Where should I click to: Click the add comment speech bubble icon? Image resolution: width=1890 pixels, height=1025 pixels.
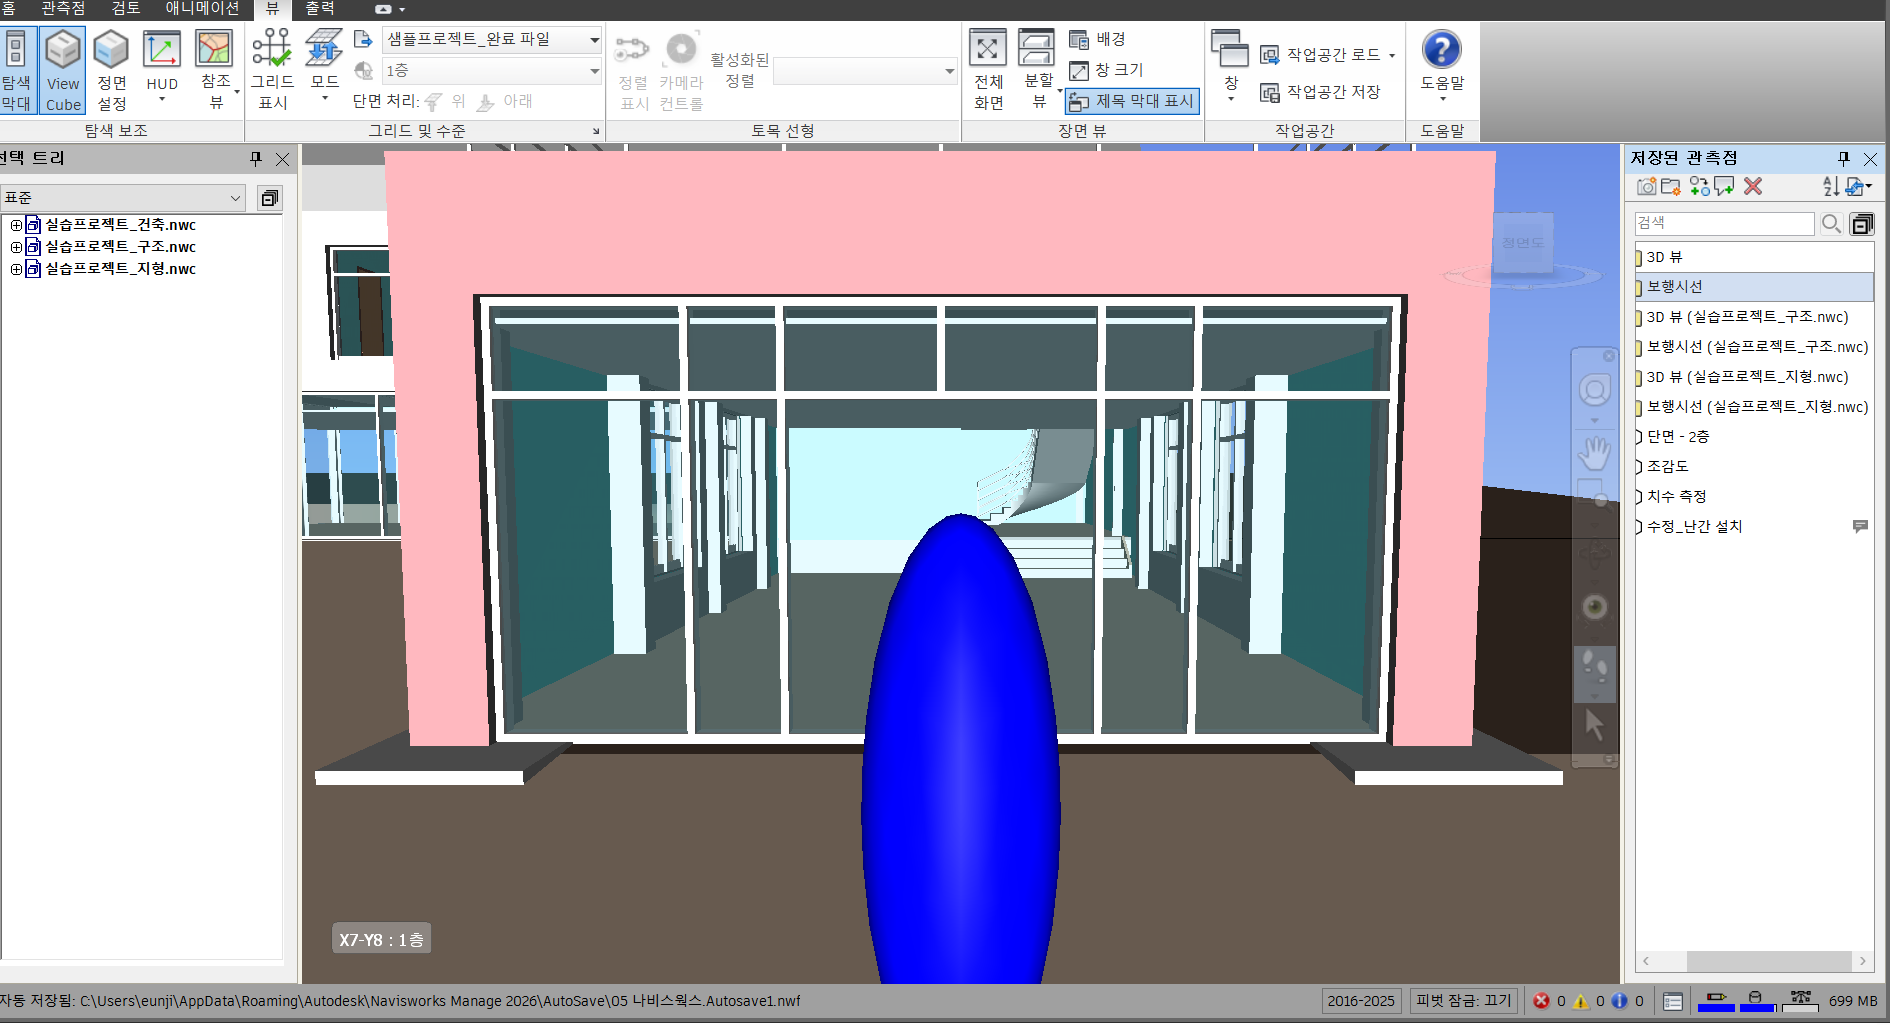click(1725, 187)
